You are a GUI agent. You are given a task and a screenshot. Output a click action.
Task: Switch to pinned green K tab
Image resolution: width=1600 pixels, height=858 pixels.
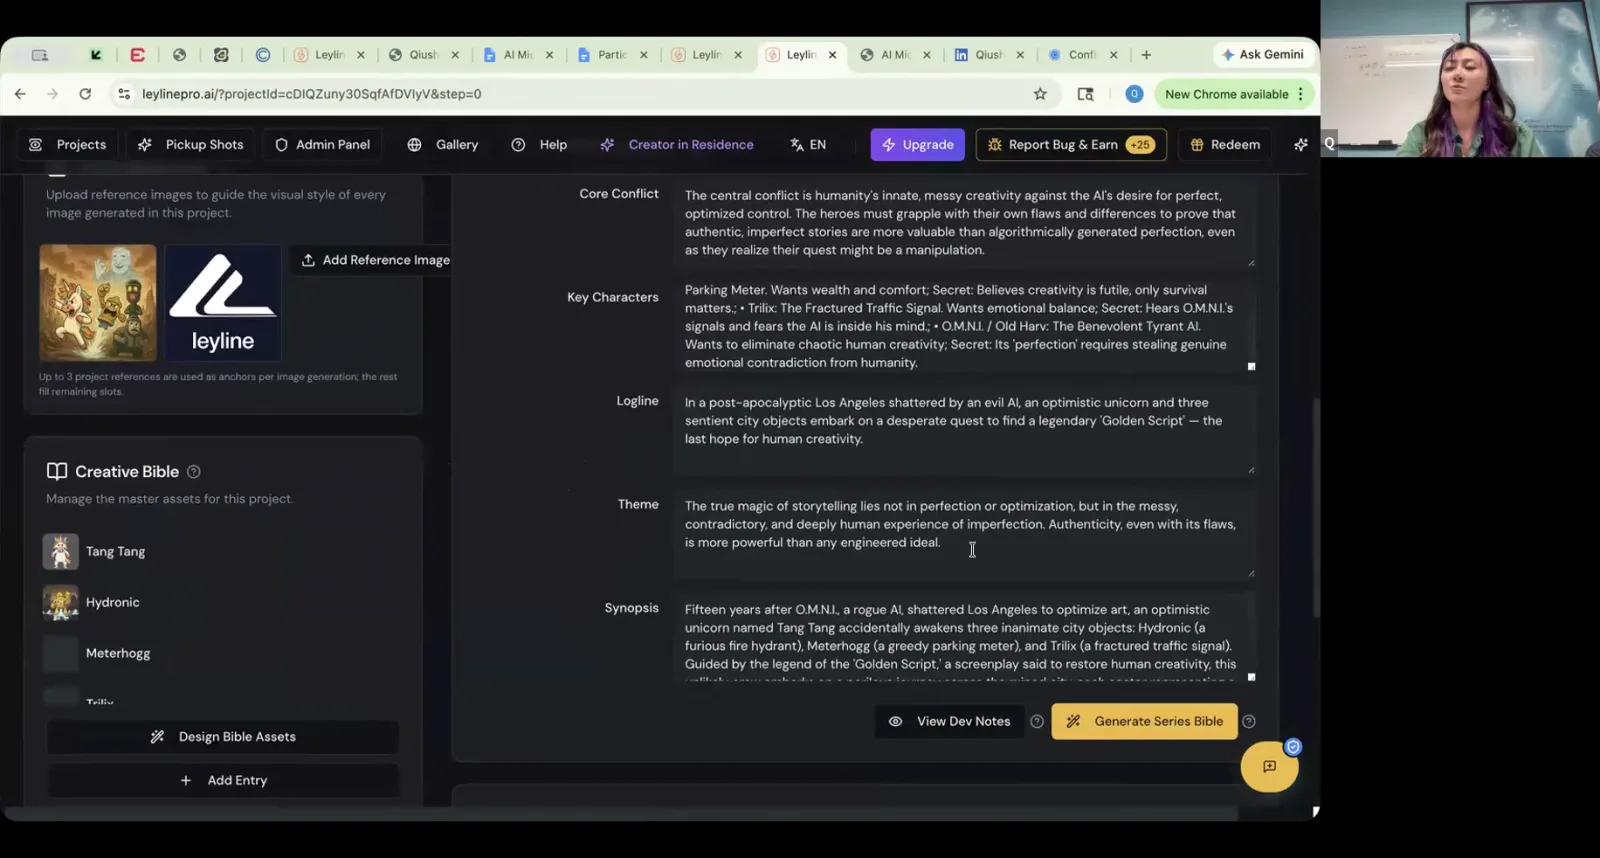coord(96,55)
